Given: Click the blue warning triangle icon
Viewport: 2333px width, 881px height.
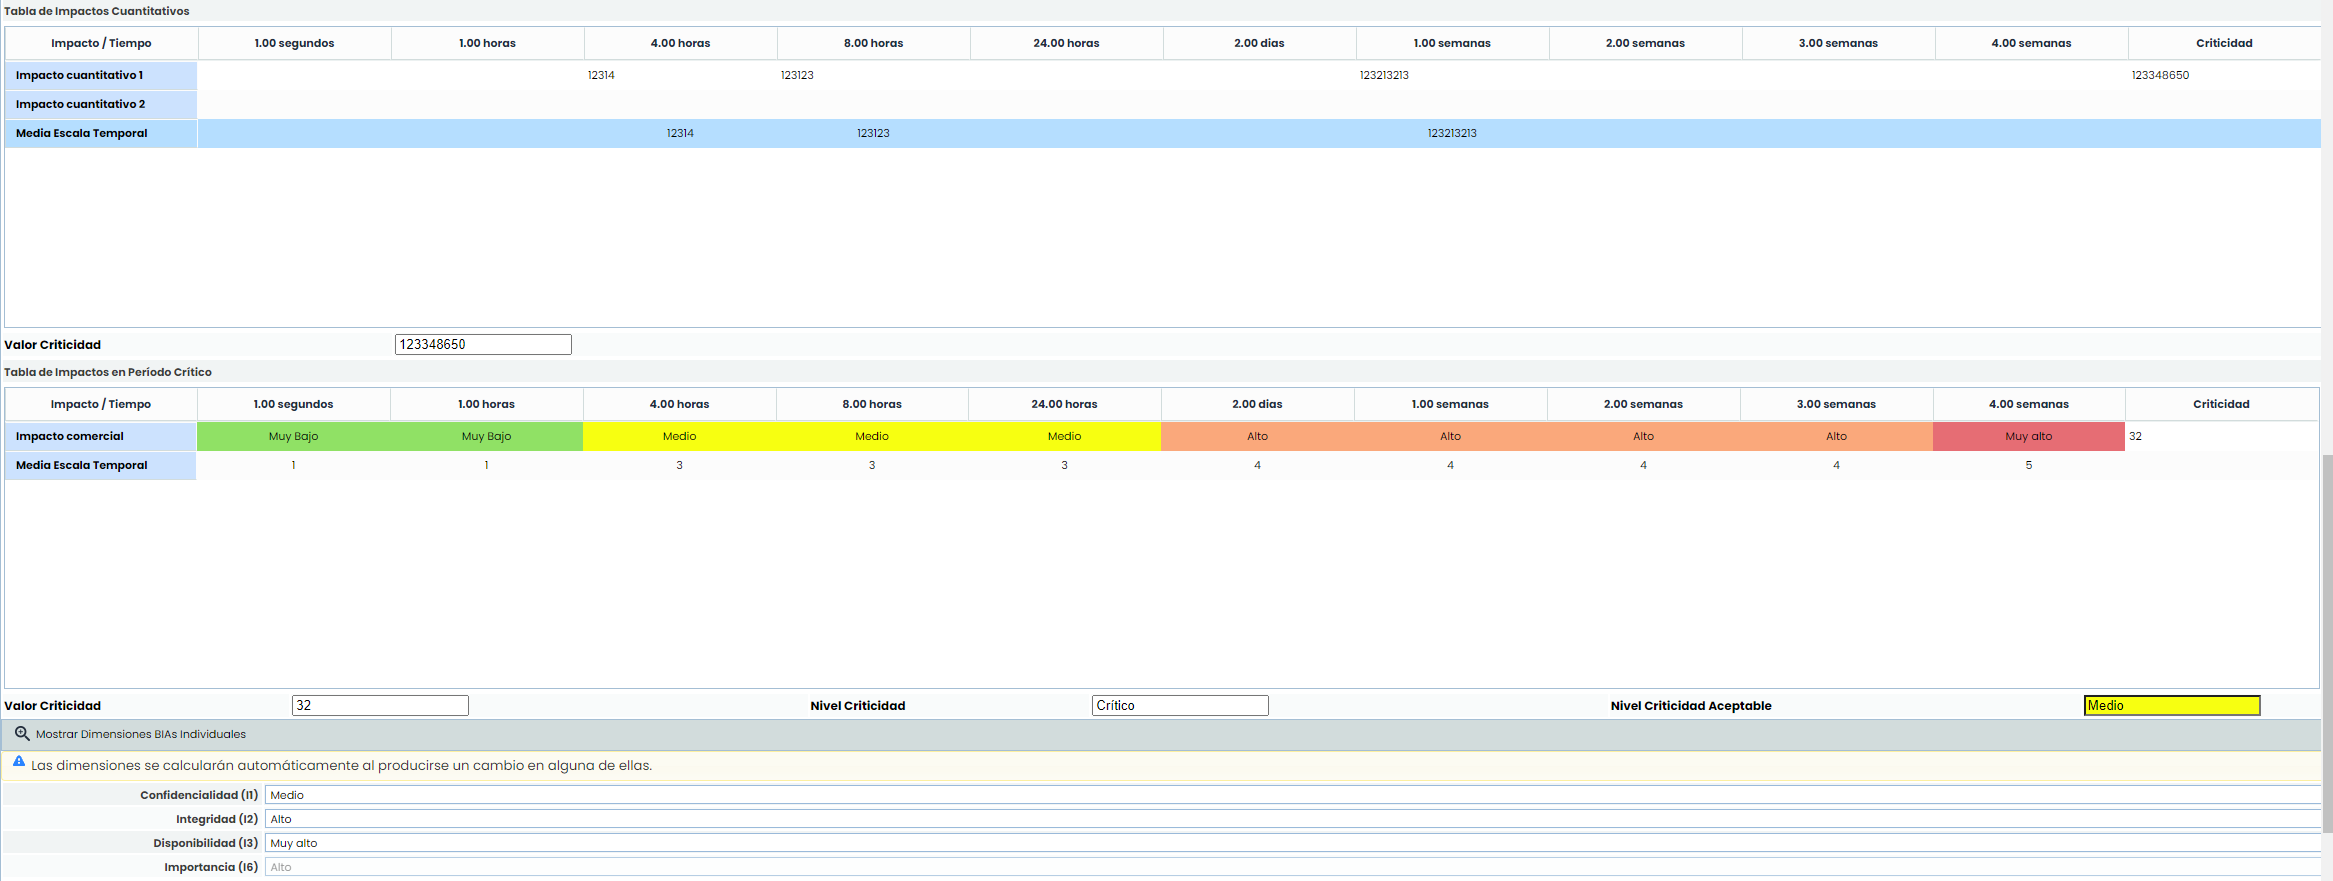Looking at the screenshot, I should pyautogui.click(x=19, y=762).
